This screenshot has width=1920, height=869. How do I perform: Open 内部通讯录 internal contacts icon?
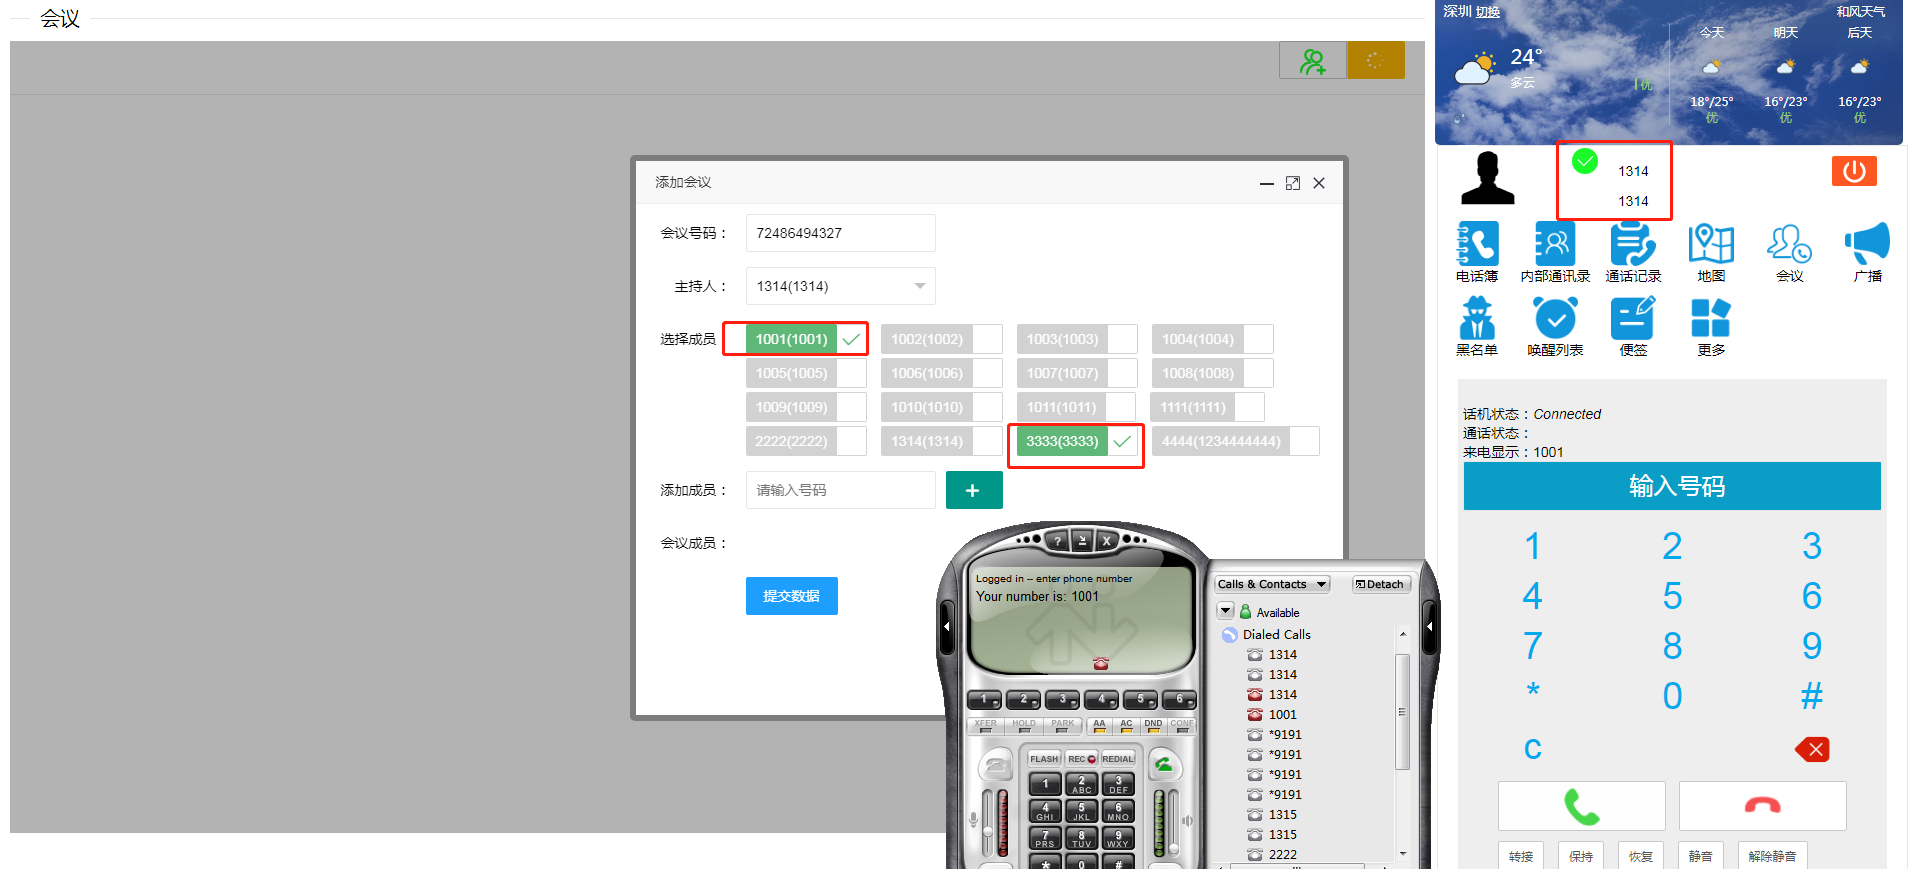point(1554,244)
